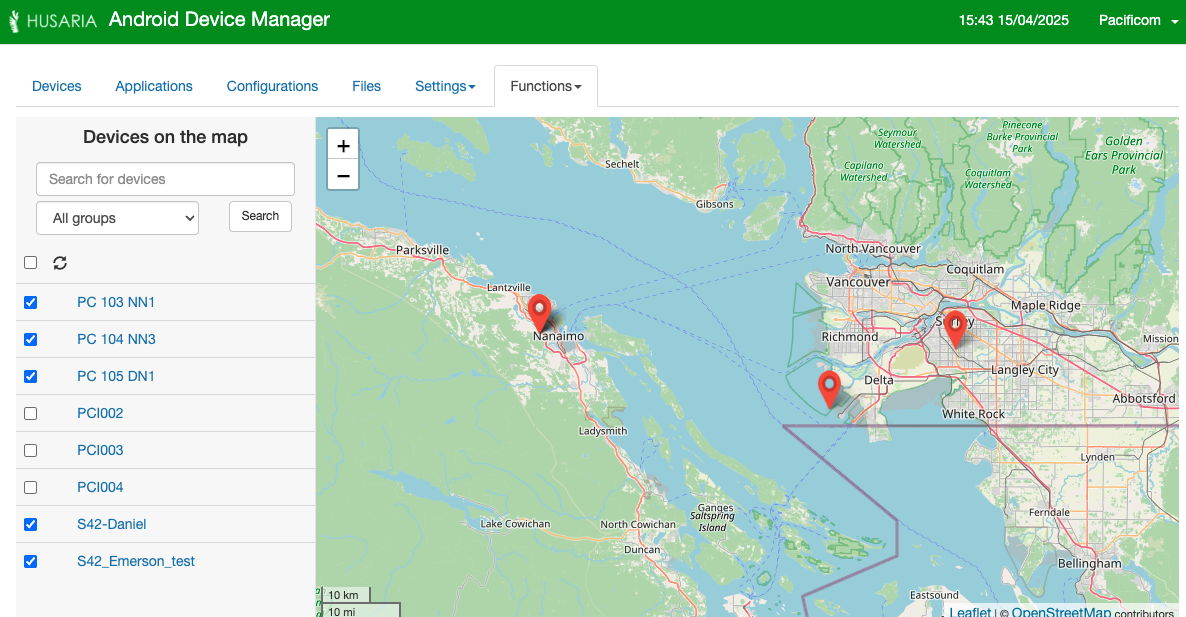Click the Lynden label on the map

pos(1098,457)
